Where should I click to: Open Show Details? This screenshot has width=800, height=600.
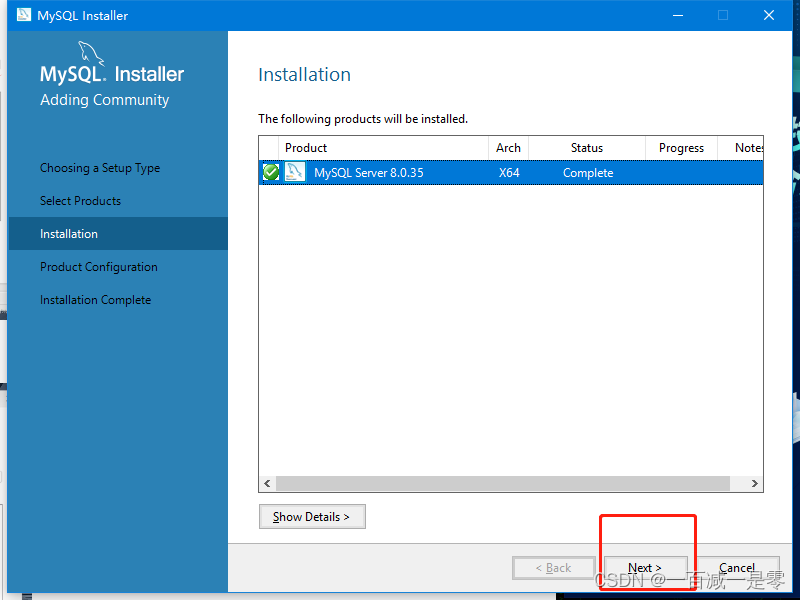pos(312,517)
